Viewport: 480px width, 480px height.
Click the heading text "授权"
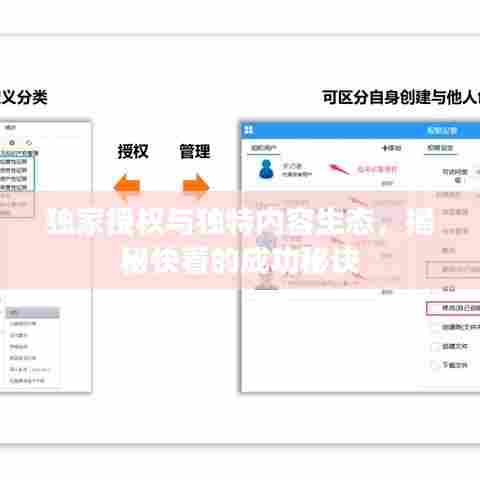(133, 152)
